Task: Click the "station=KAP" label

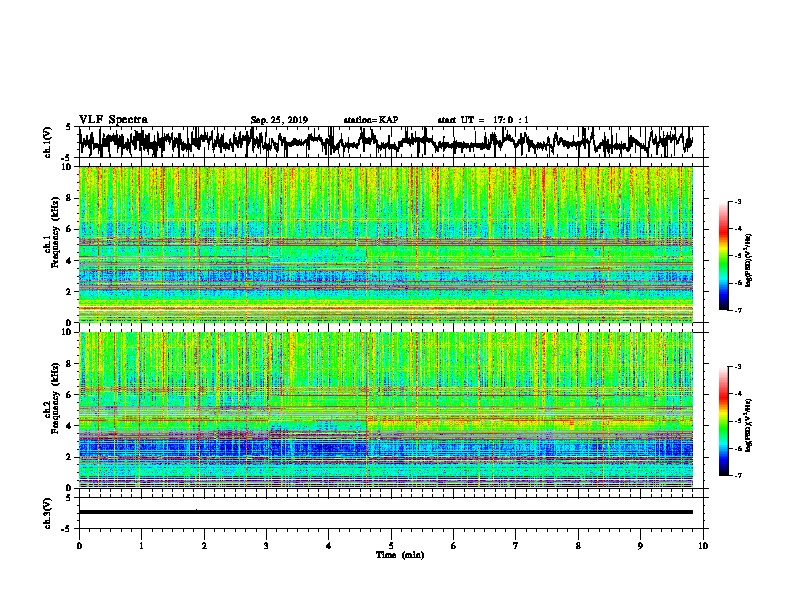Action: [x=371, y=120]
